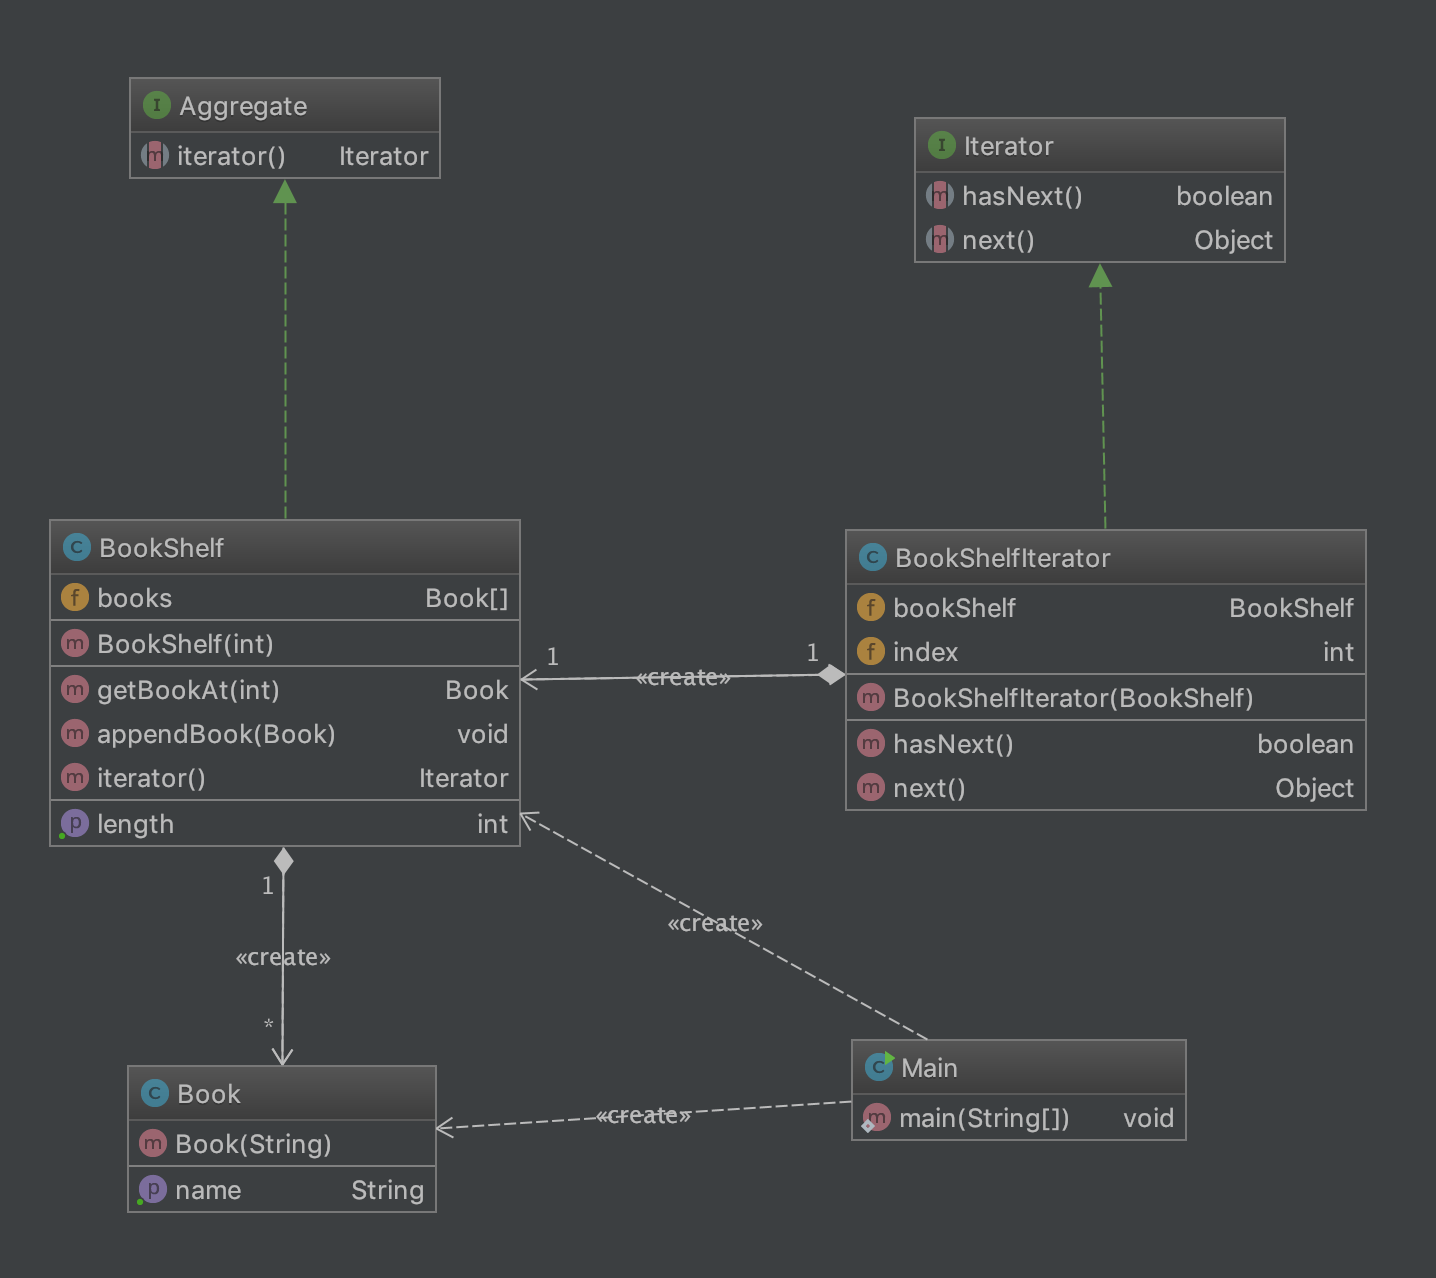Click the BookShelfIterator class icon
Image resolution: width=1436 pixels, height=1278 pixels.
click(x=873, y=557)
